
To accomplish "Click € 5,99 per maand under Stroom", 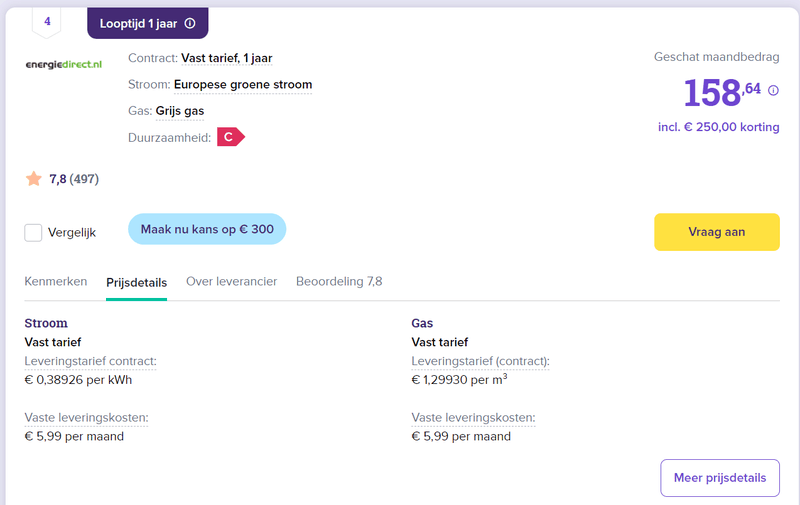I will (74, 437).
